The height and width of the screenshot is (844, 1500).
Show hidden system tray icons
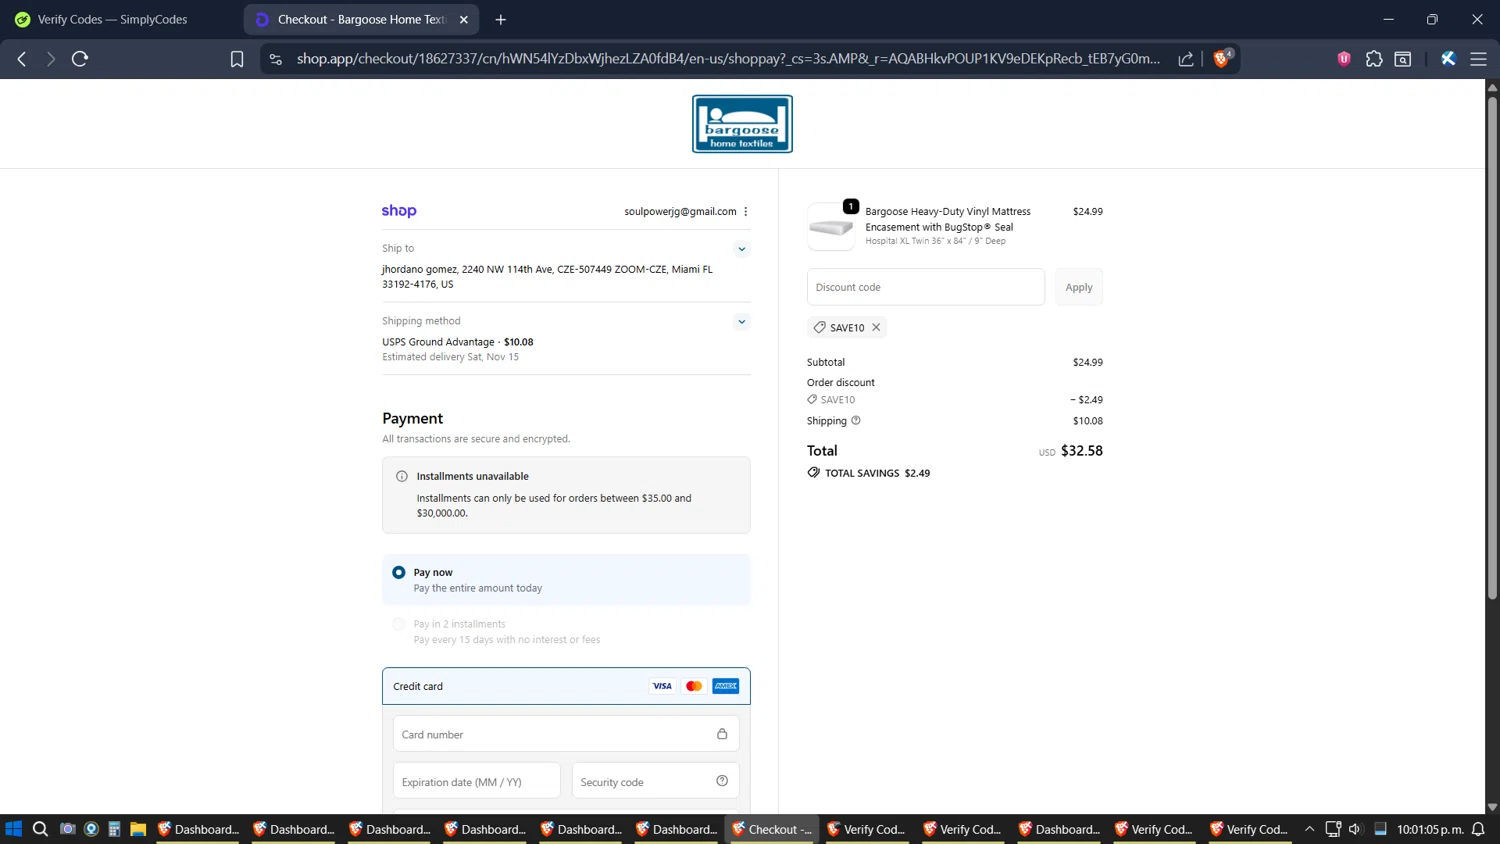[1309, 829]
